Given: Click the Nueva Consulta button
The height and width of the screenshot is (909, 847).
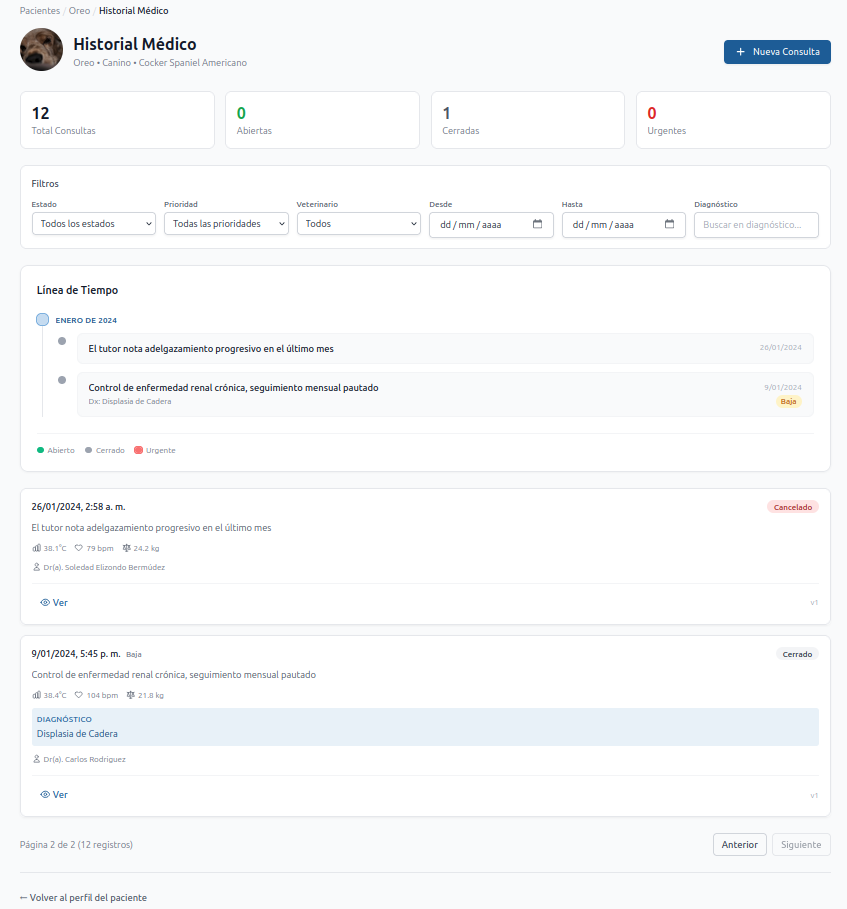Looking at the screenshot, I should [x=777, y=52].
